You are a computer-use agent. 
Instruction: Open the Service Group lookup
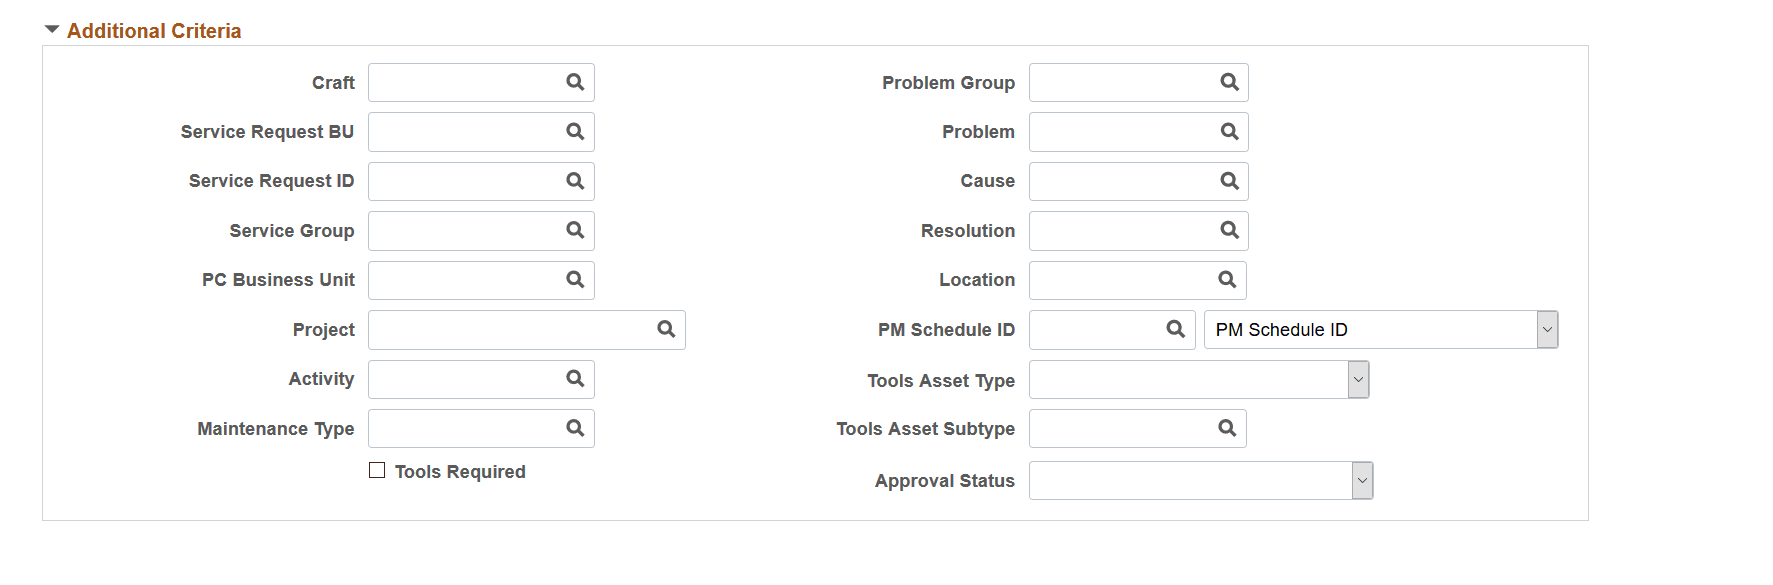574,230
